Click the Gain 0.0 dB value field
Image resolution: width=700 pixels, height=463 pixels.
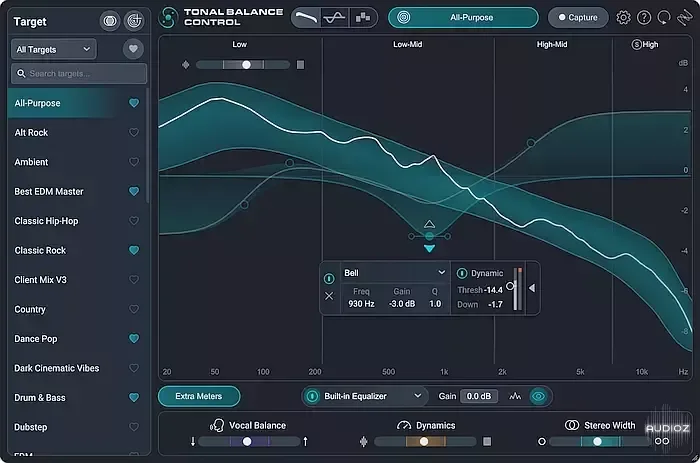pyautogui.click(x=479, y=396)
